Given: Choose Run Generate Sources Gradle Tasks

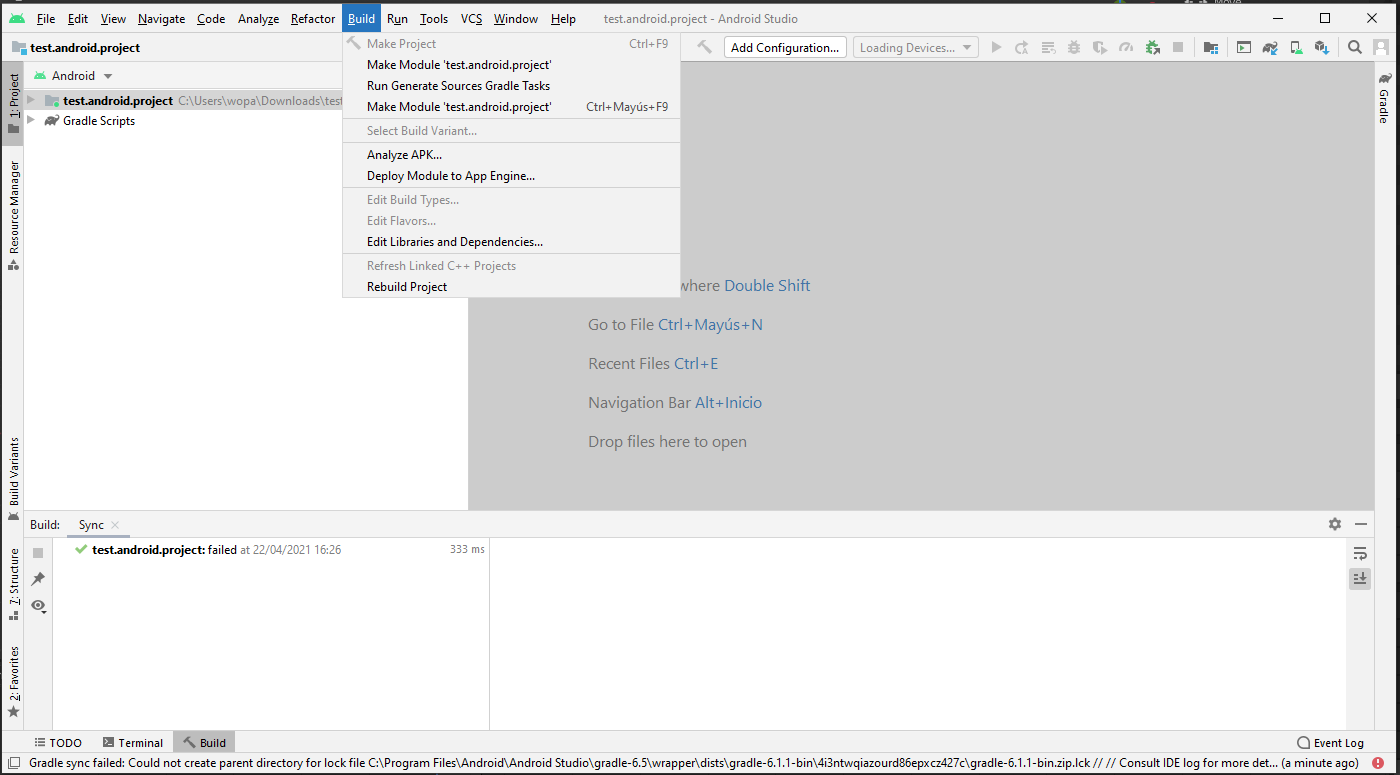Looking at the screenshot, I should [511, 86].
